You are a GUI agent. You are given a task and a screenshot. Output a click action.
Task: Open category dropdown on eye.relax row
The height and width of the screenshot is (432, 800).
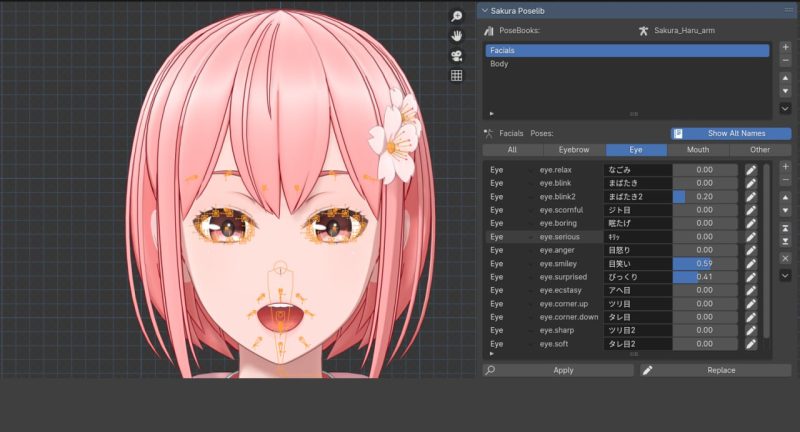pos(530,170)
